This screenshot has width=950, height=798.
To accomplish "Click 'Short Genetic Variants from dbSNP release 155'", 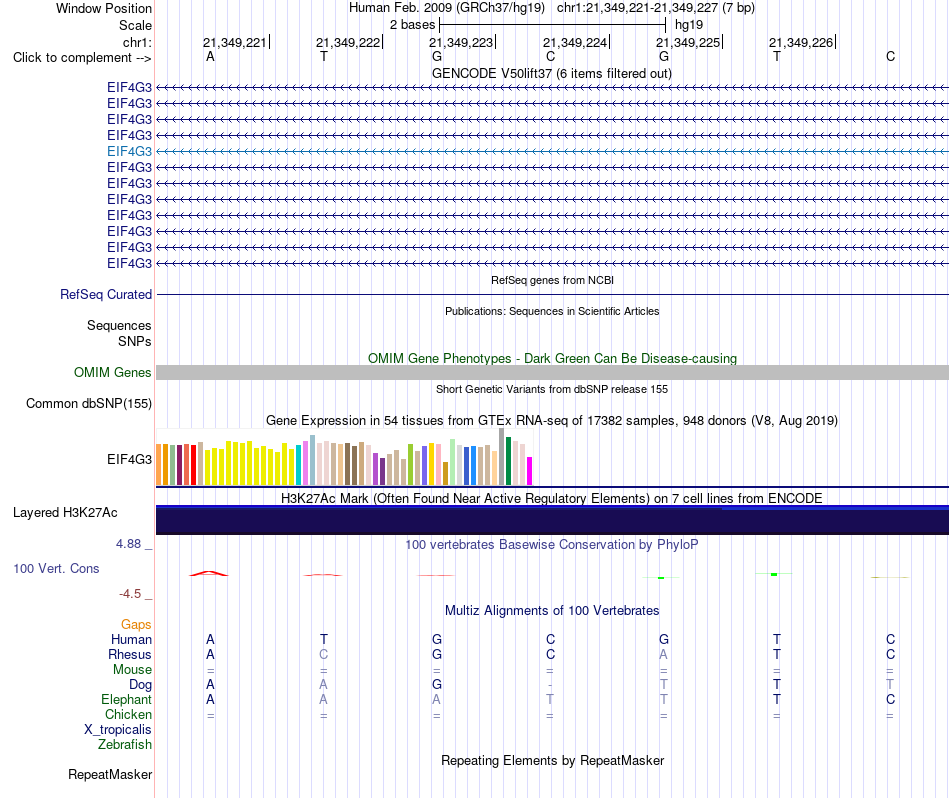I will [x=552, y=389].
